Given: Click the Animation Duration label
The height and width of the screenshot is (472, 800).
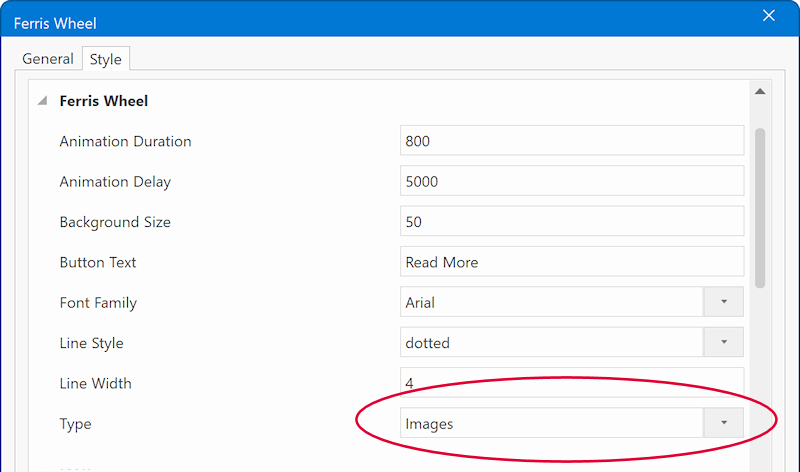Looking at the screenshot, I should pos(125,141).
